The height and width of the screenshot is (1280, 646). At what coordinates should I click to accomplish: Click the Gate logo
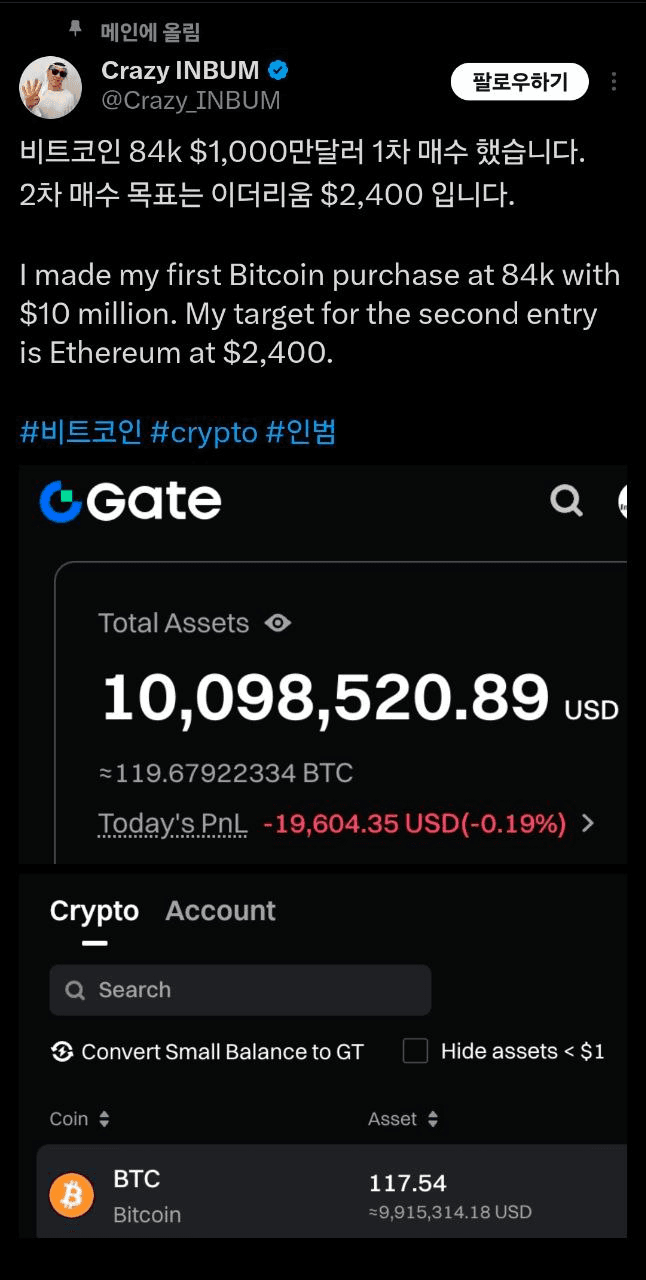(130, 501)
